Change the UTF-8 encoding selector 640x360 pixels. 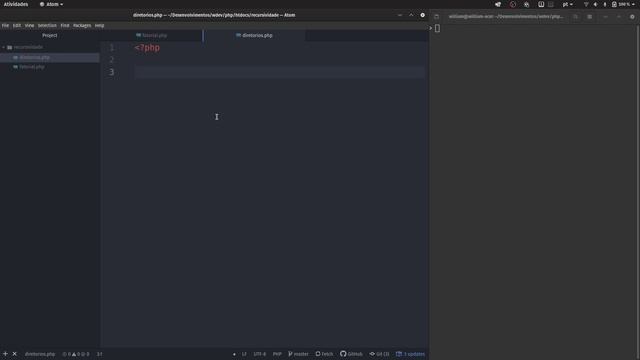click(260, 354)
